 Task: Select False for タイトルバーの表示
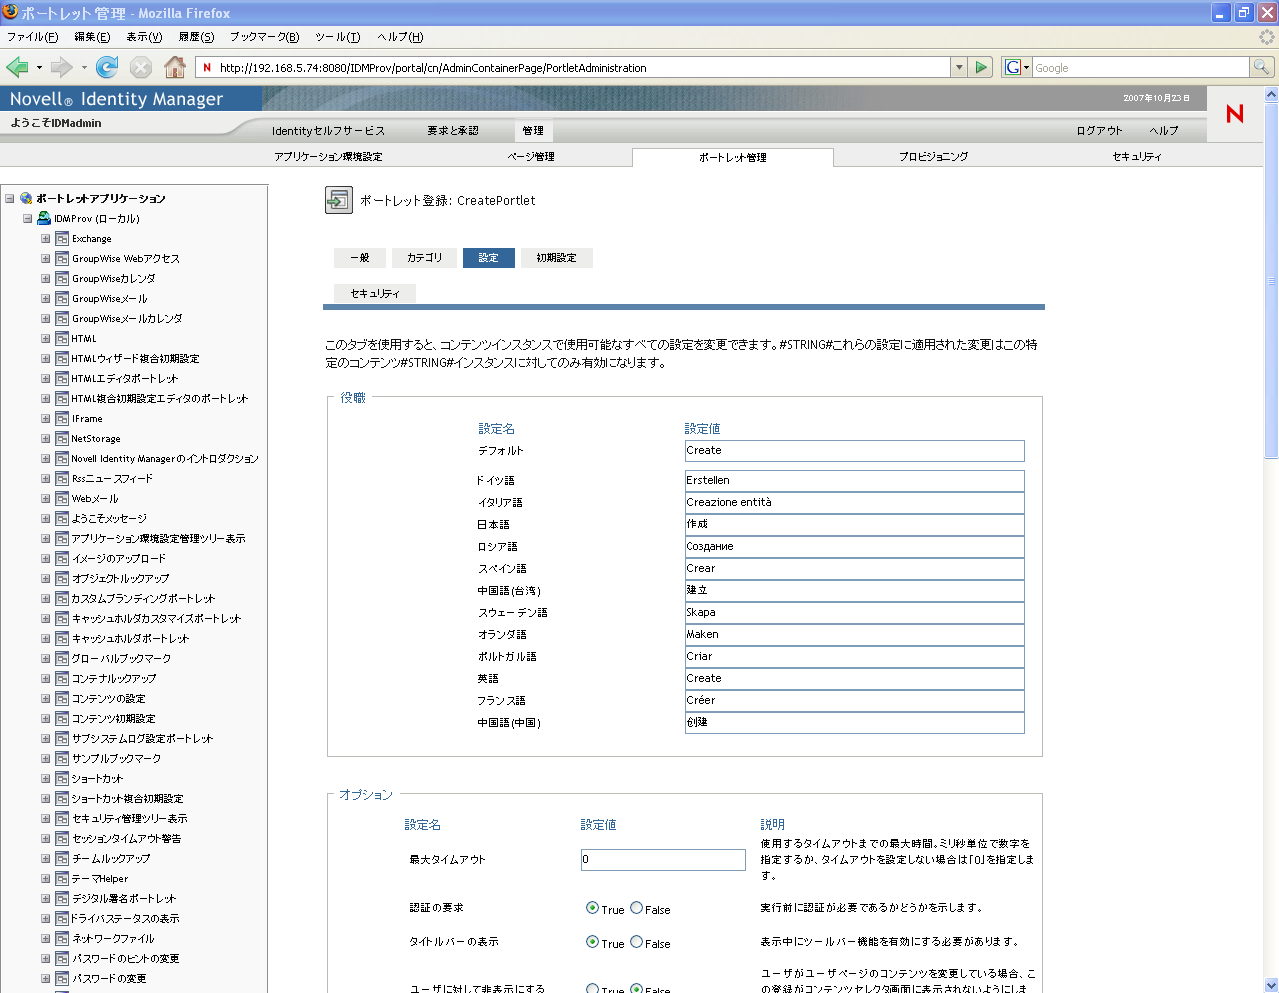pos(636,942)
